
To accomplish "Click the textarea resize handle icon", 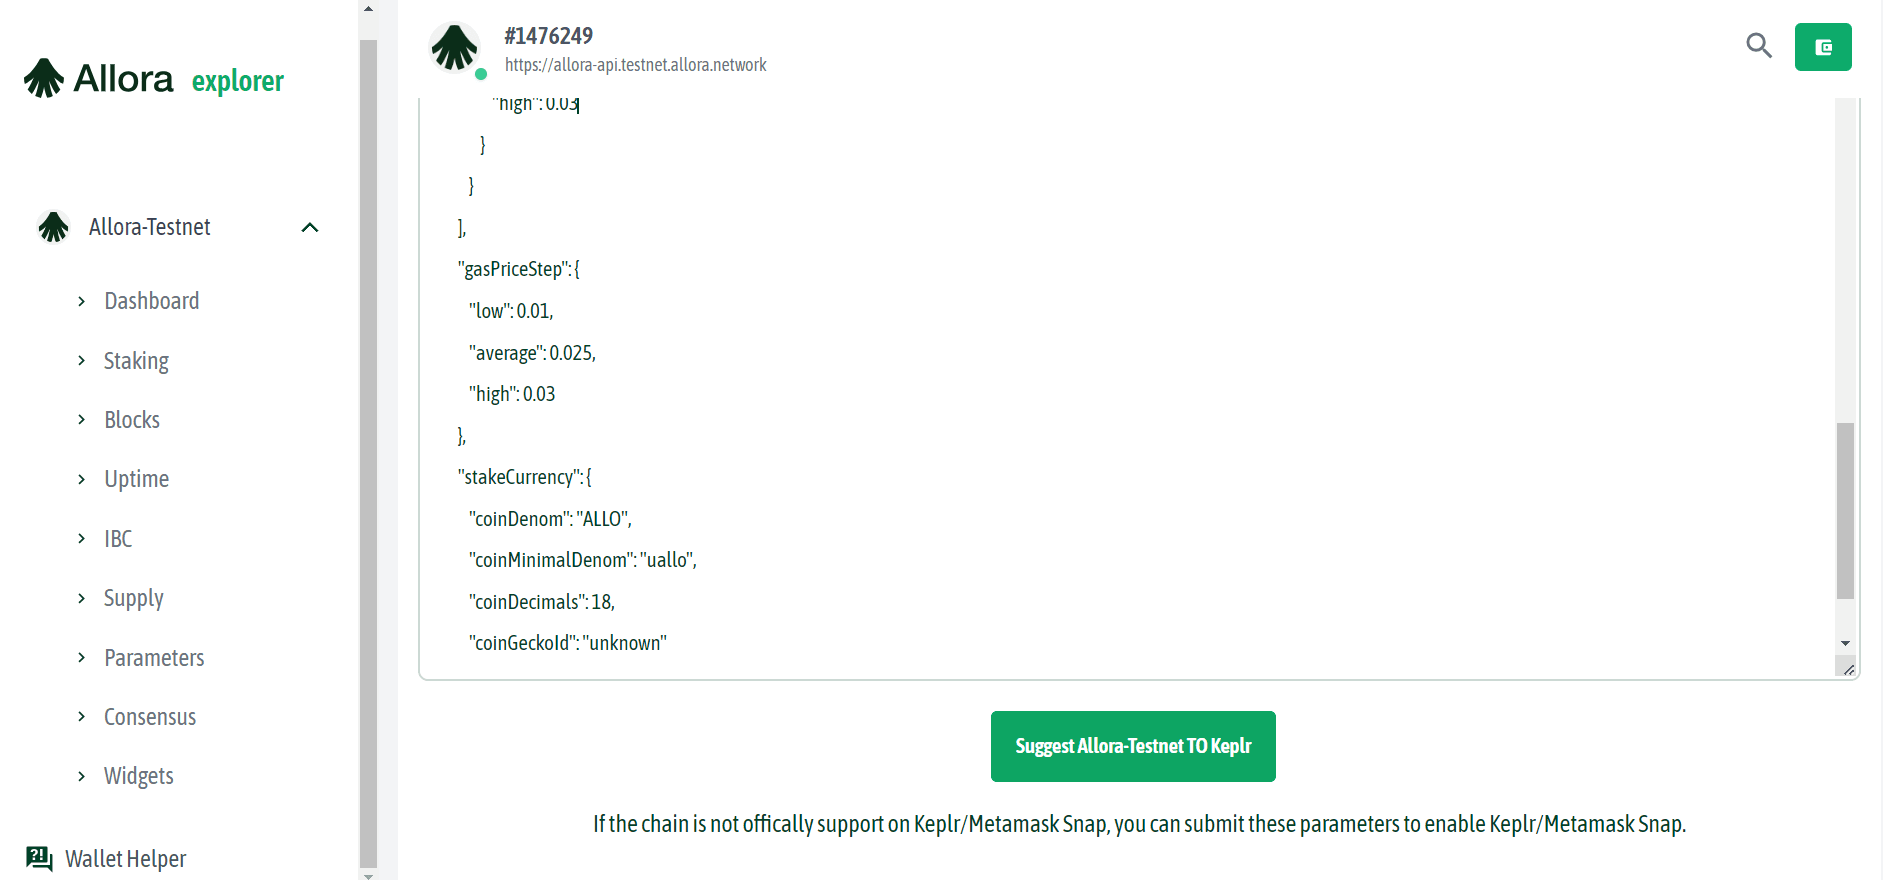I will coord(1847,667).
